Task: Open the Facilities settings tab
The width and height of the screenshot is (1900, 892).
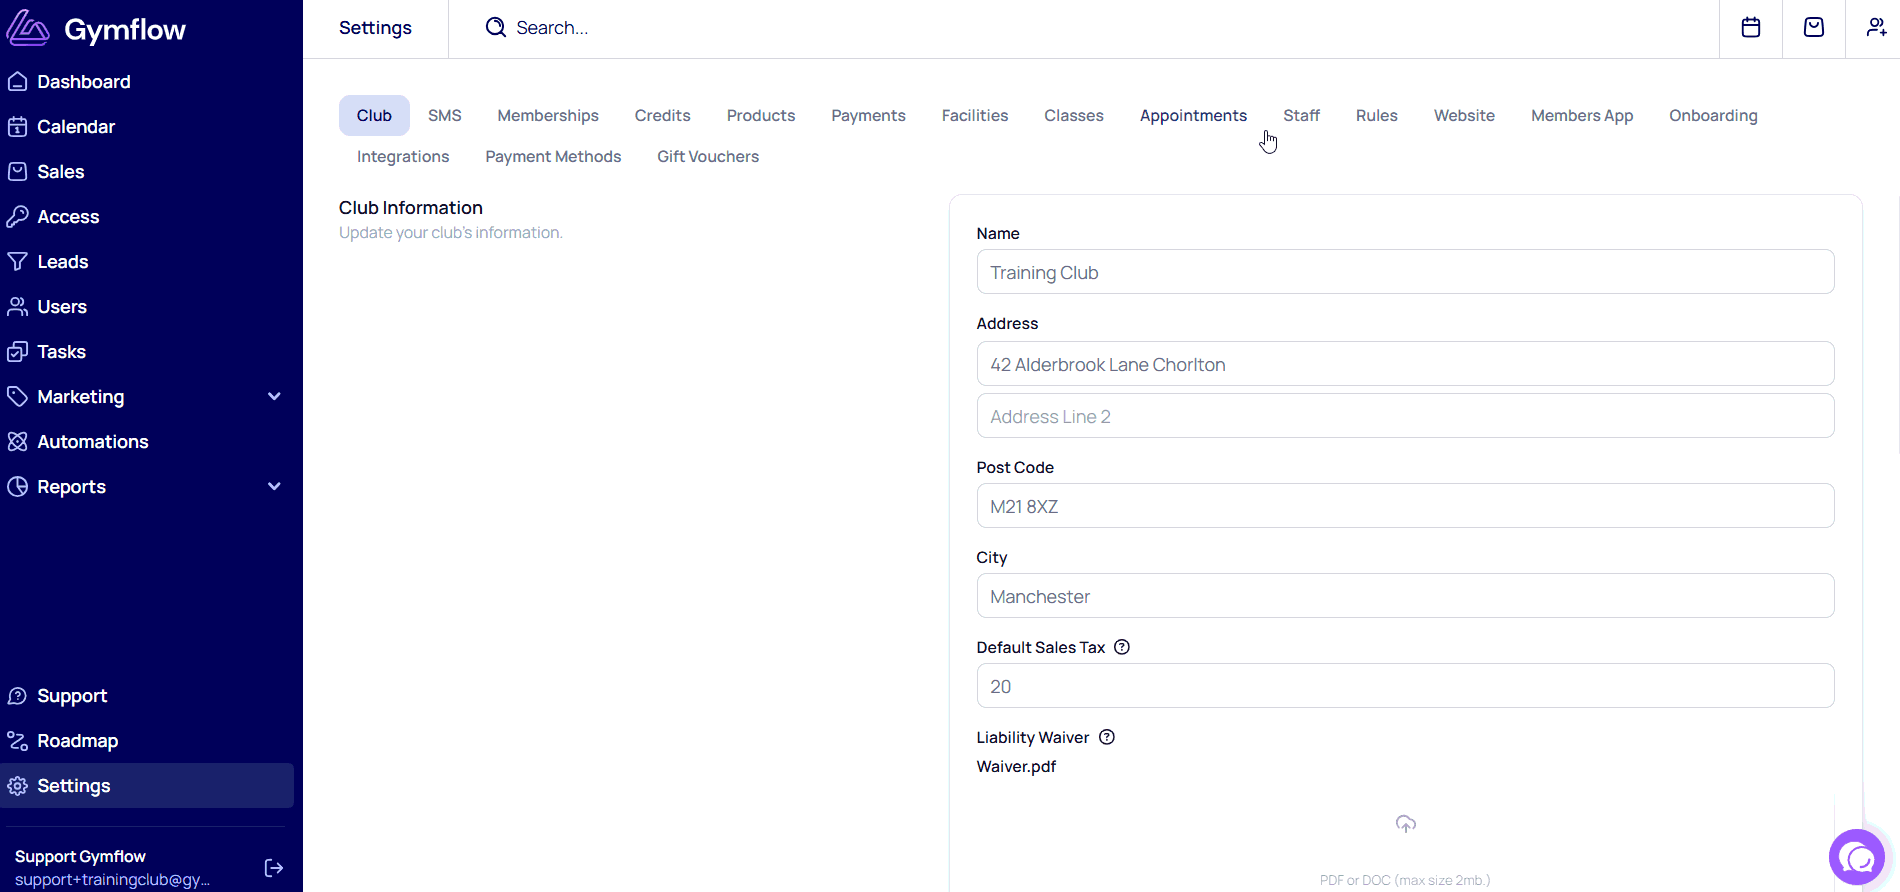Action: [x=975, y=116]
